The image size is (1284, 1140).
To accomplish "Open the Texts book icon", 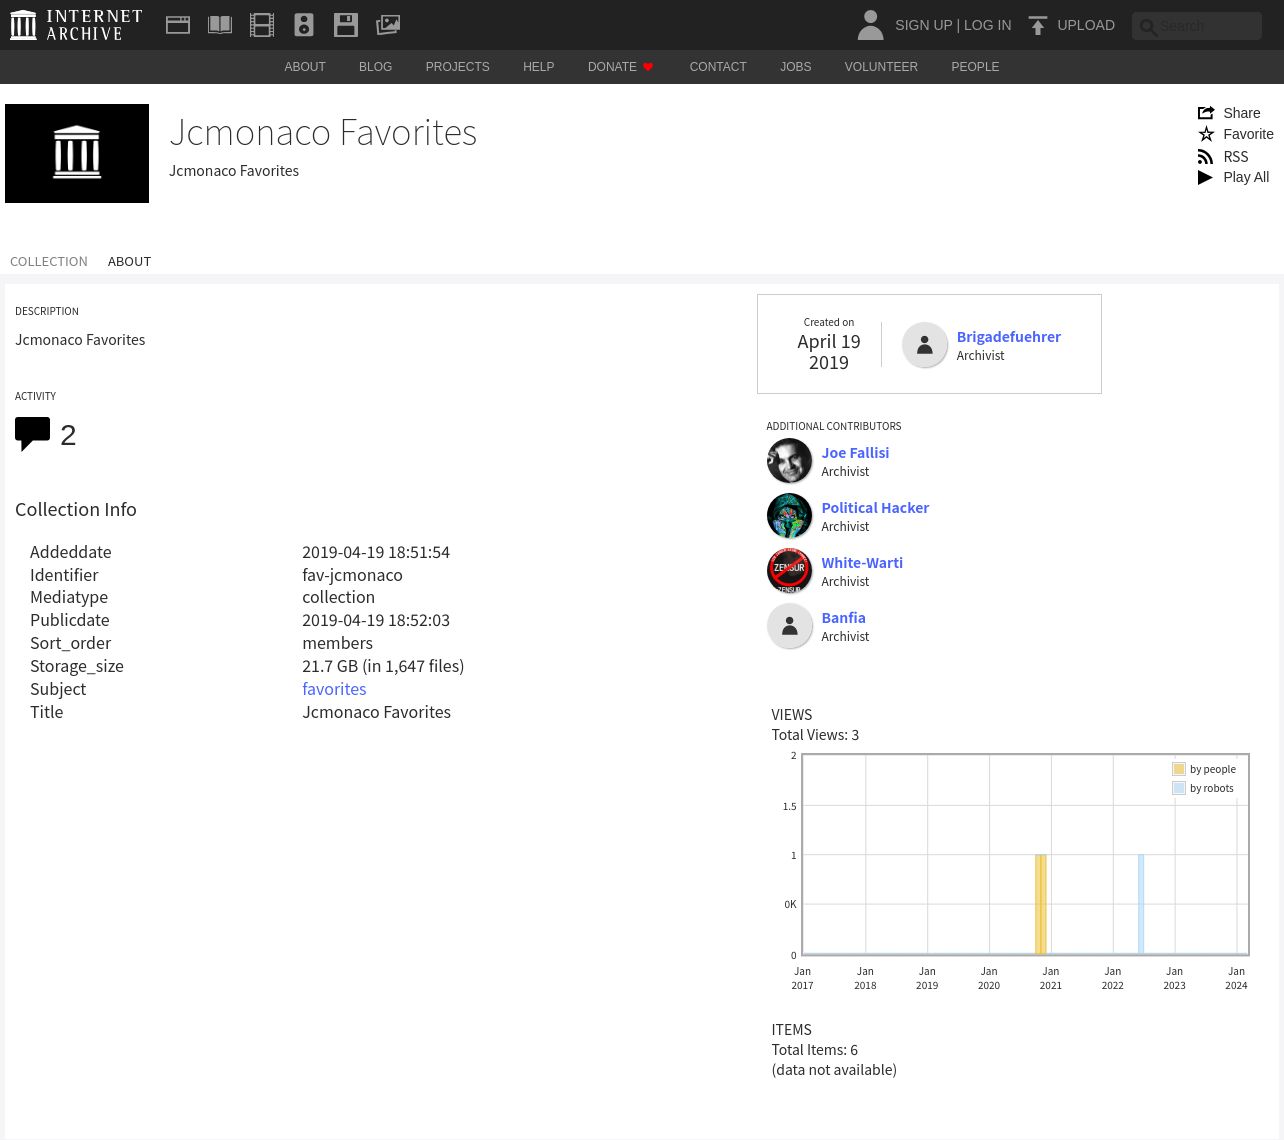I will (x=220, y=25).
